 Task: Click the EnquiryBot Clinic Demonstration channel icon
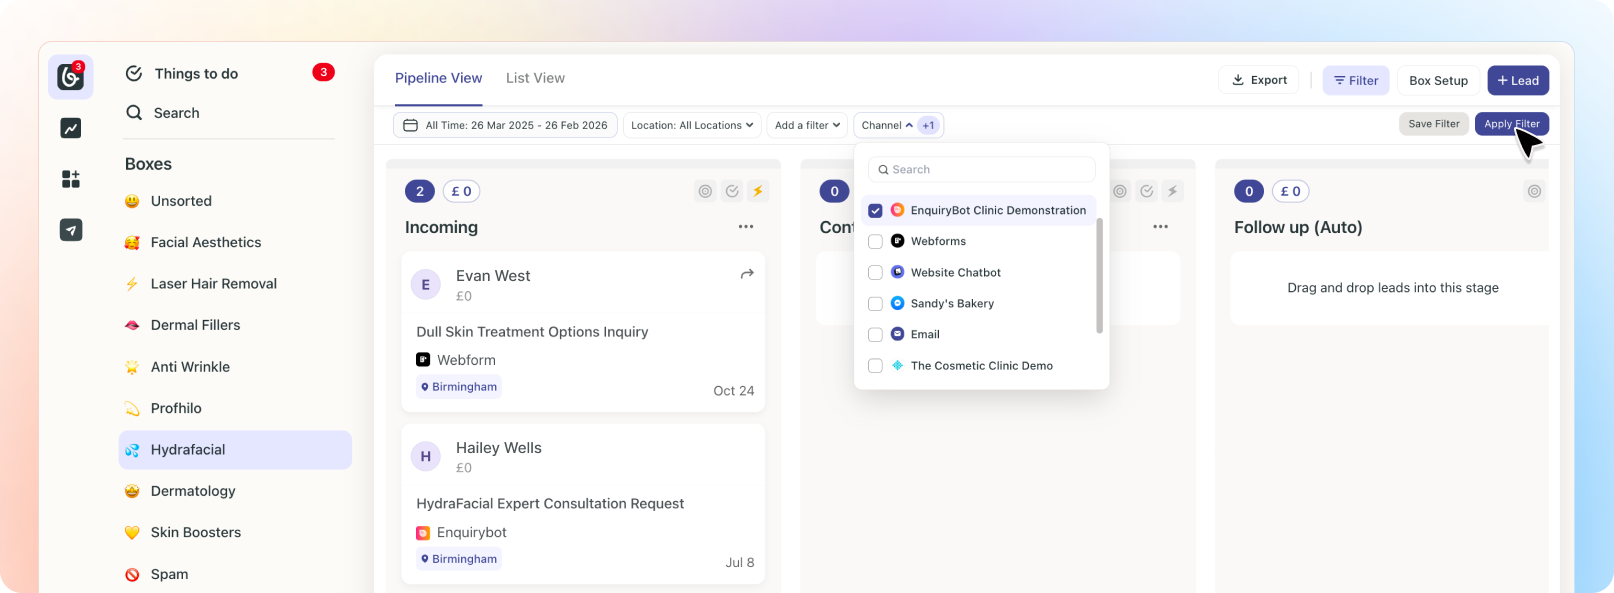pyautogui.click(x=897, y=210)
